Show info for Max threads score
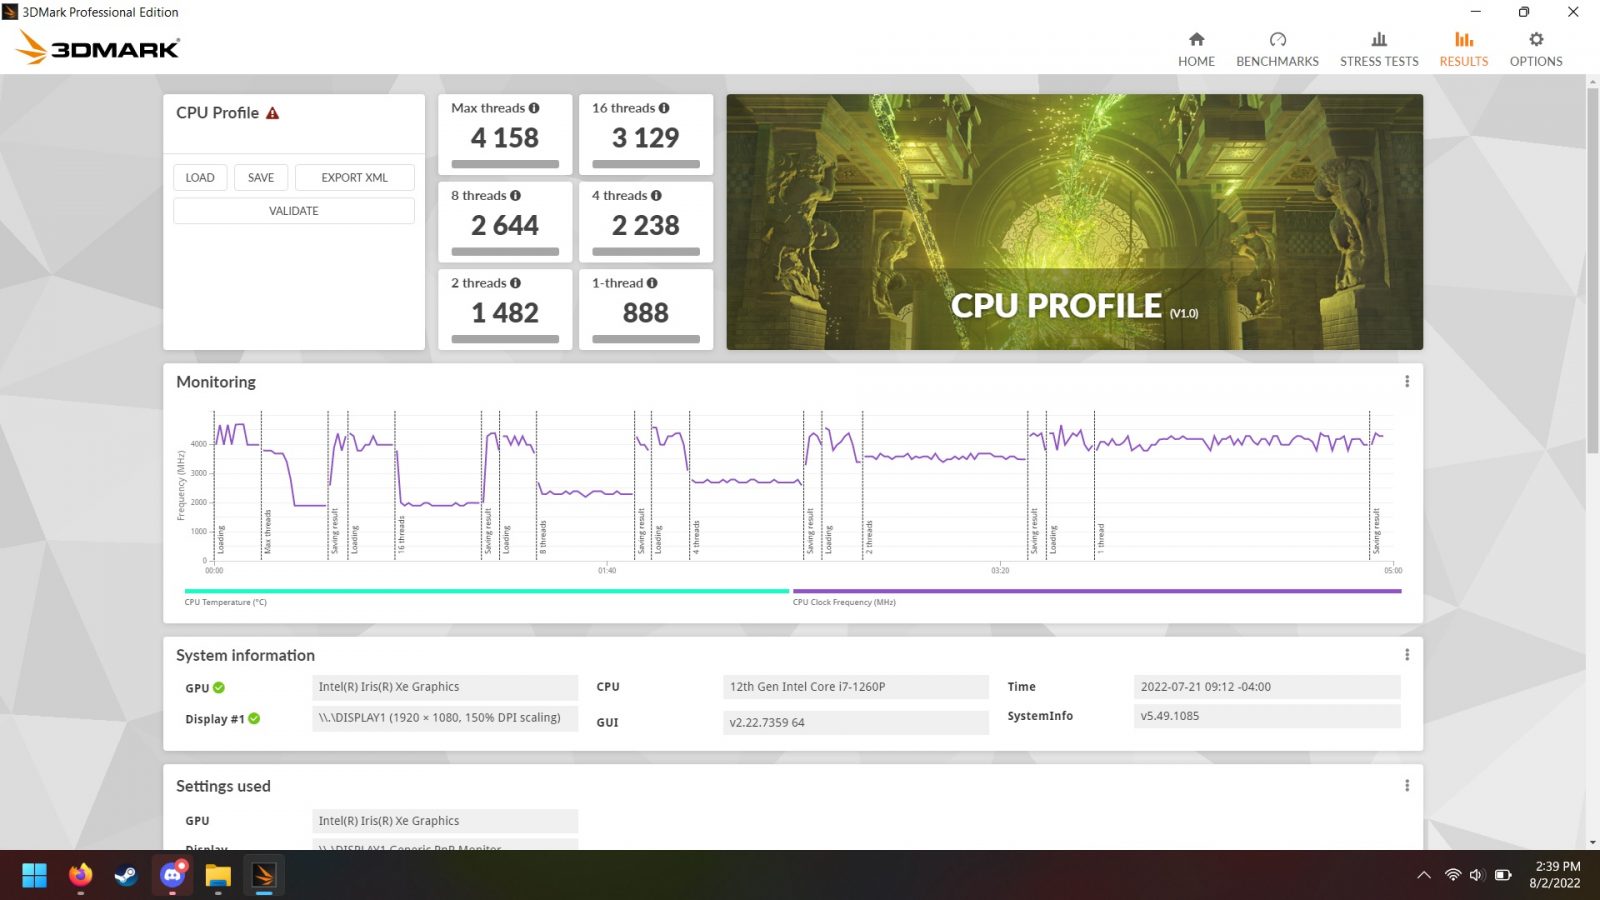Image resolution: width=1600 pixels, height=900 pixels. pos(534,108)
